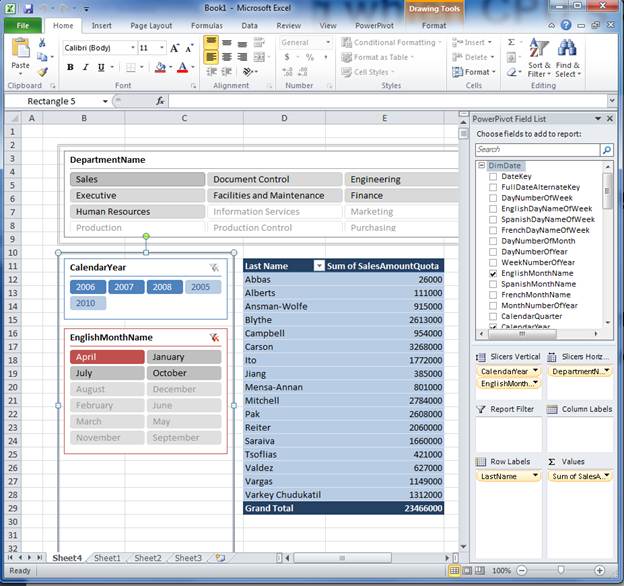Collapse the DimDate table node

482,165
